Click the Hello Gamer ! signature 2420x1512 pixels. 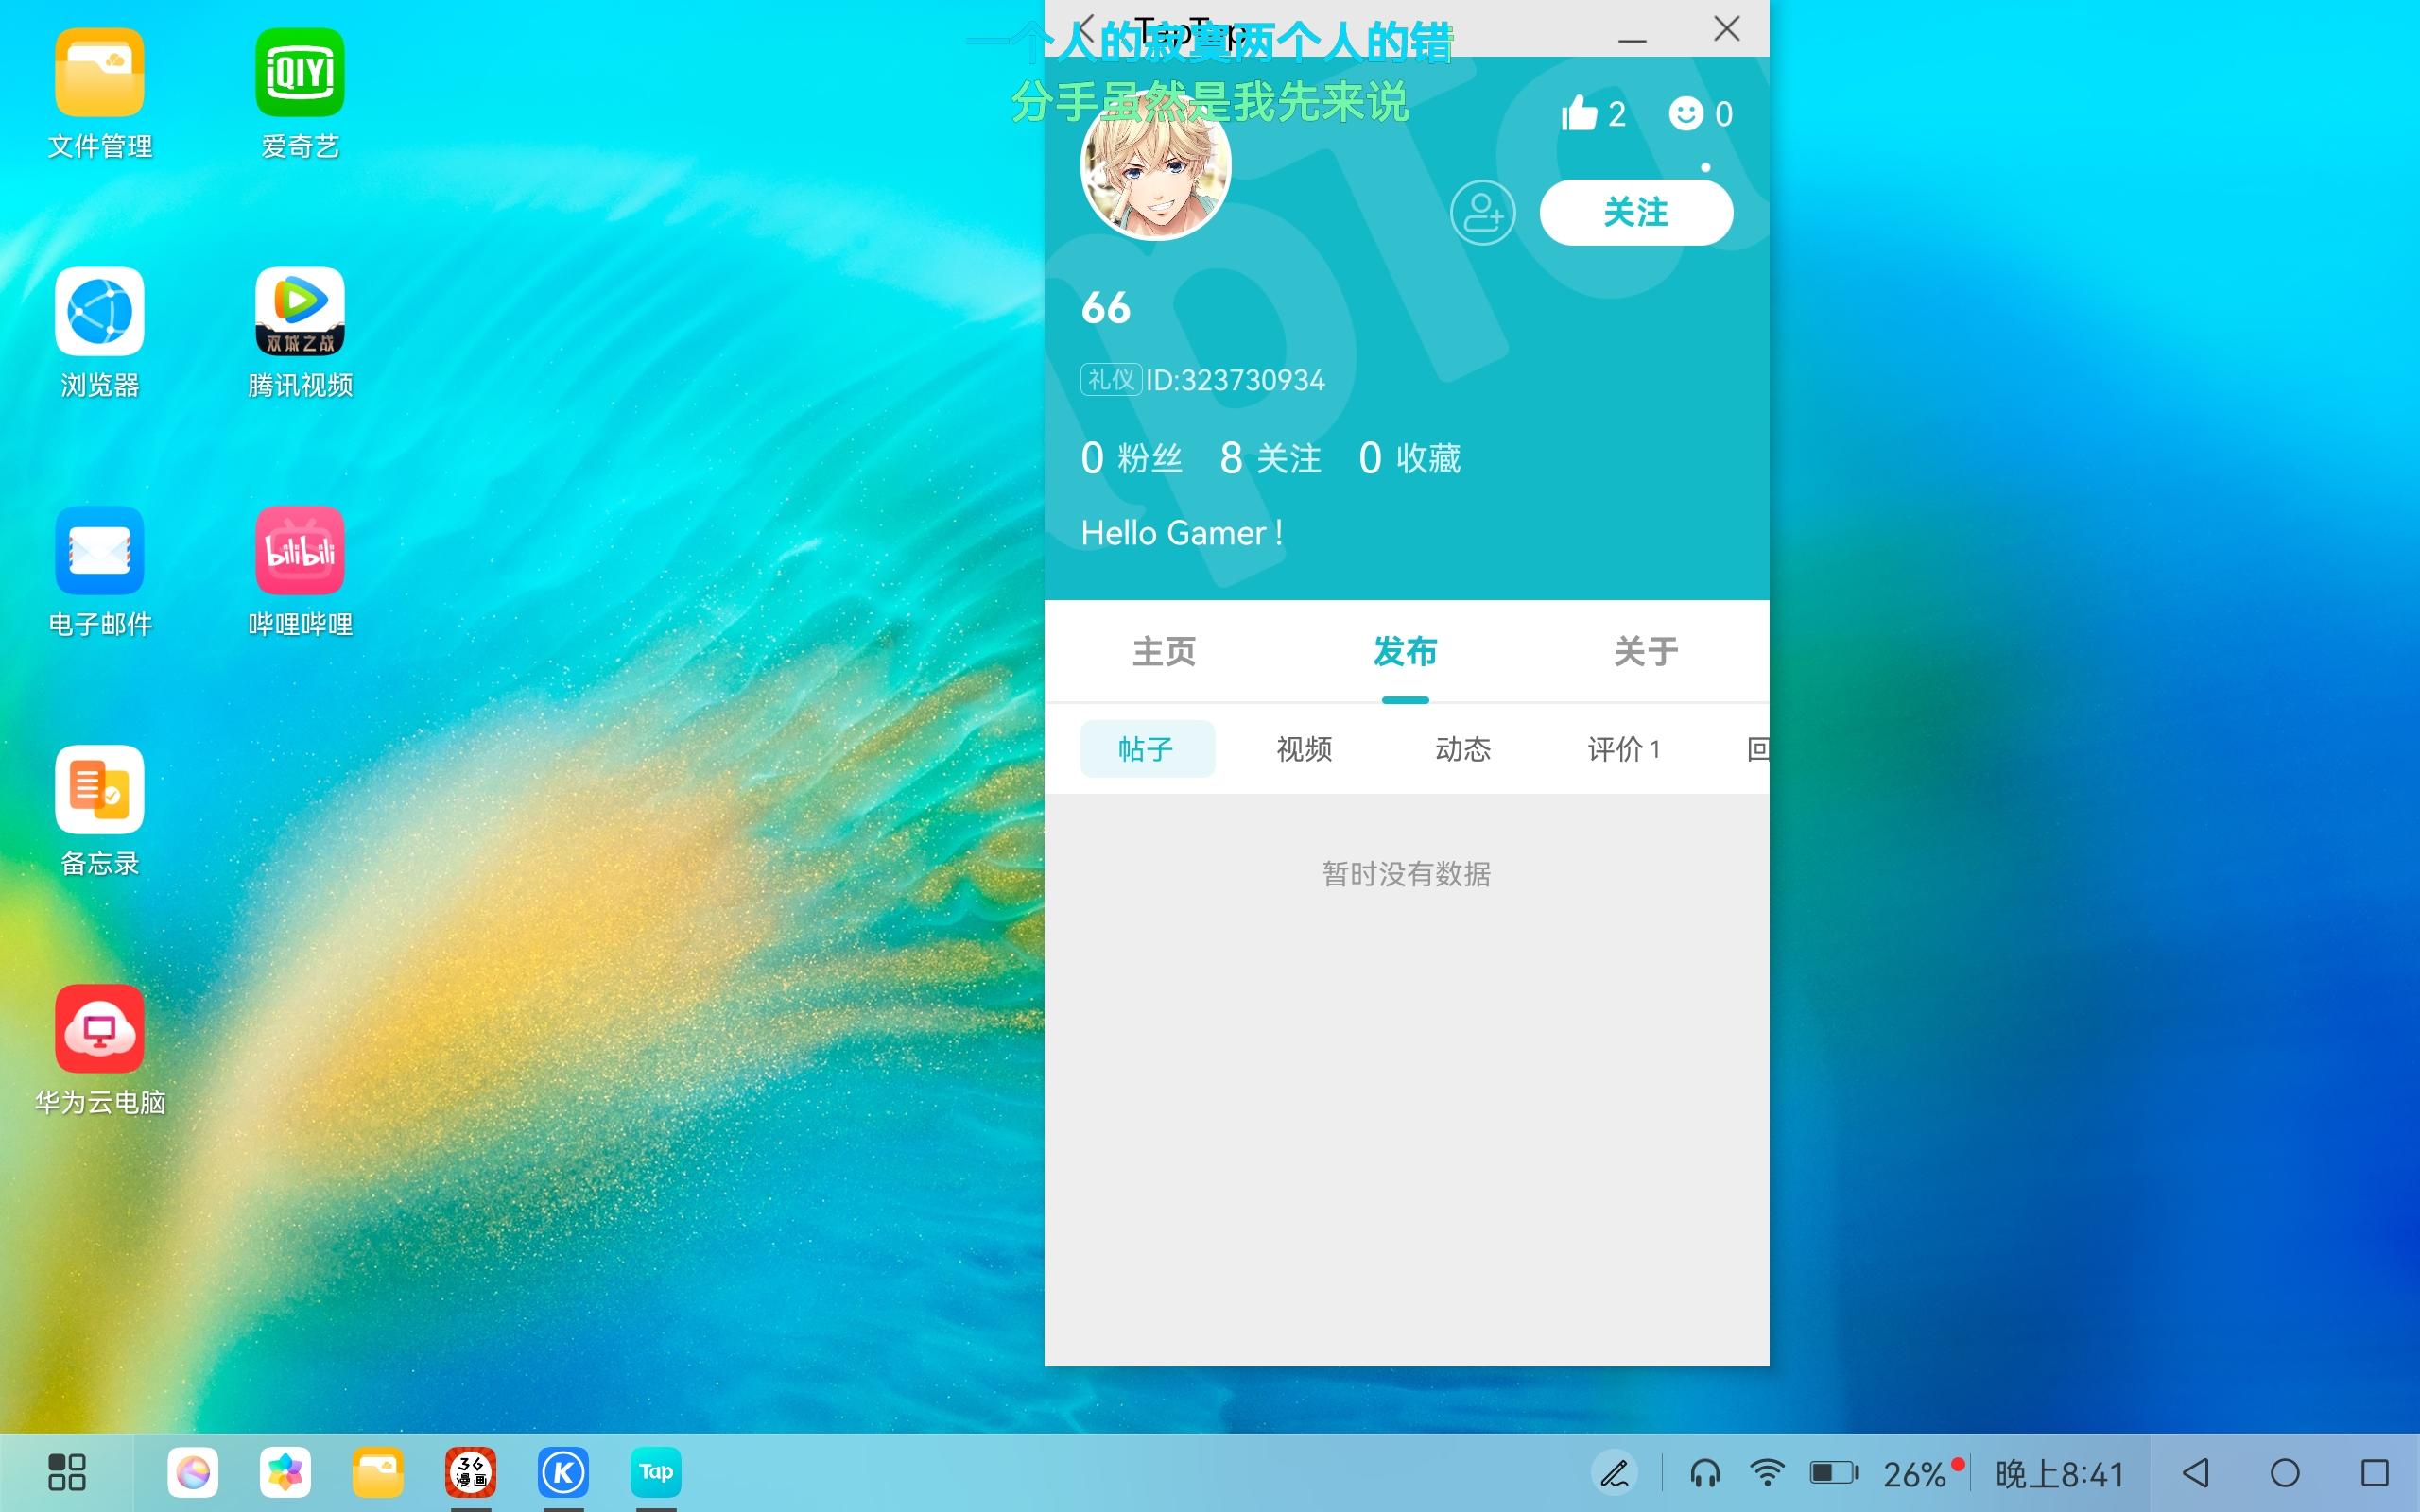(1182, 533)
